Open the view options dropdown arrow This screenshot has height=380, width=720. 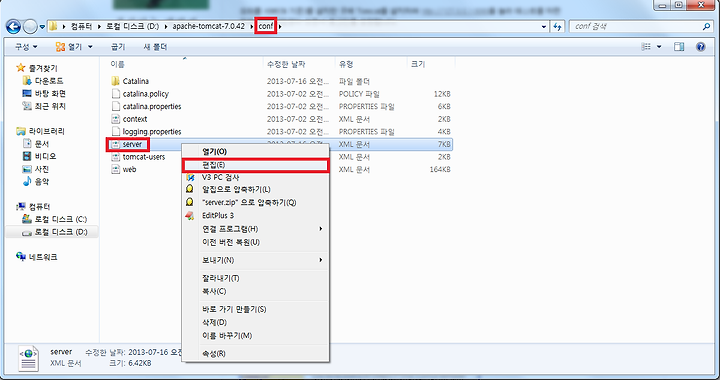tap(659, 47)
